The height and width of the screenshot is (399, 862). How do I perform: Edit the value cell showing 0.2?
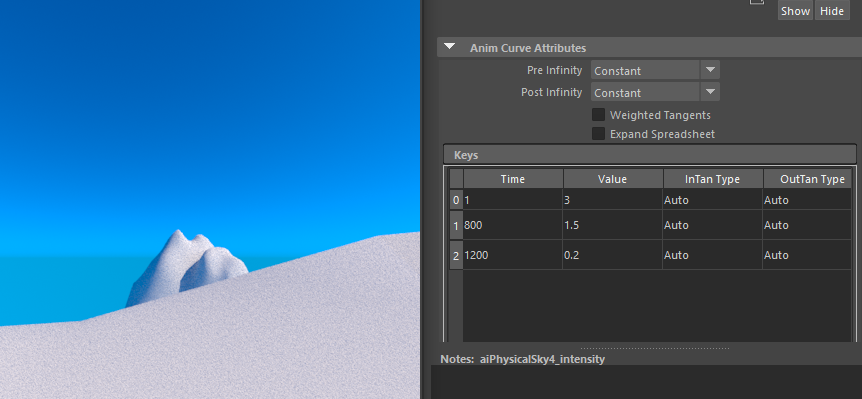point(612,255)
